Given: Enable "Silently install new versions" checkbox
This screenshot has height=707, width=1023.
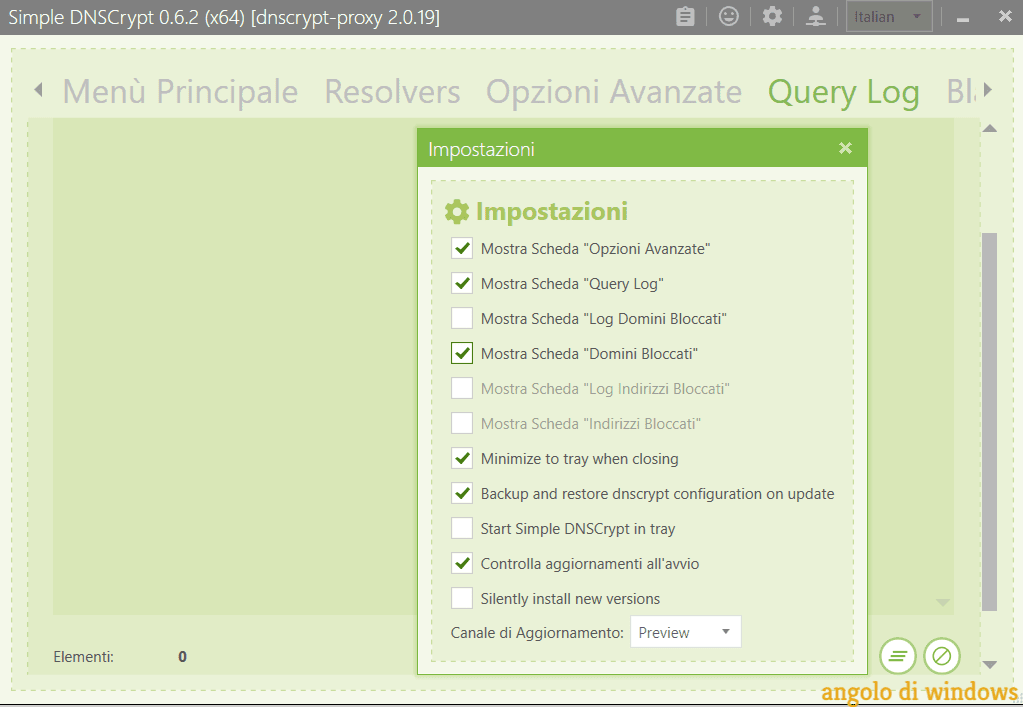Looking at the screenshot, I should click(462, 599).
